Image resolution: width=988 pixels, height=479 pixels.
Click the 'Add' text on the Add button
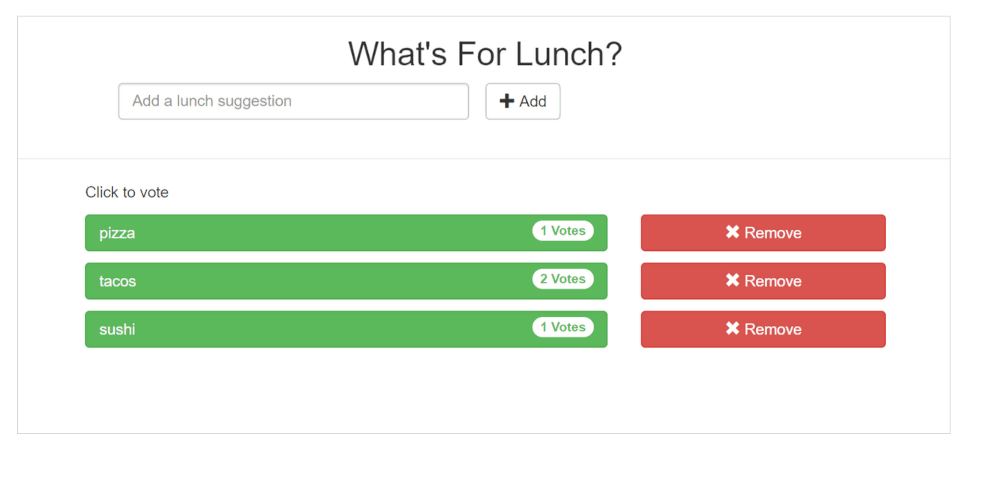pyautogui.click(x=533, y=101)
